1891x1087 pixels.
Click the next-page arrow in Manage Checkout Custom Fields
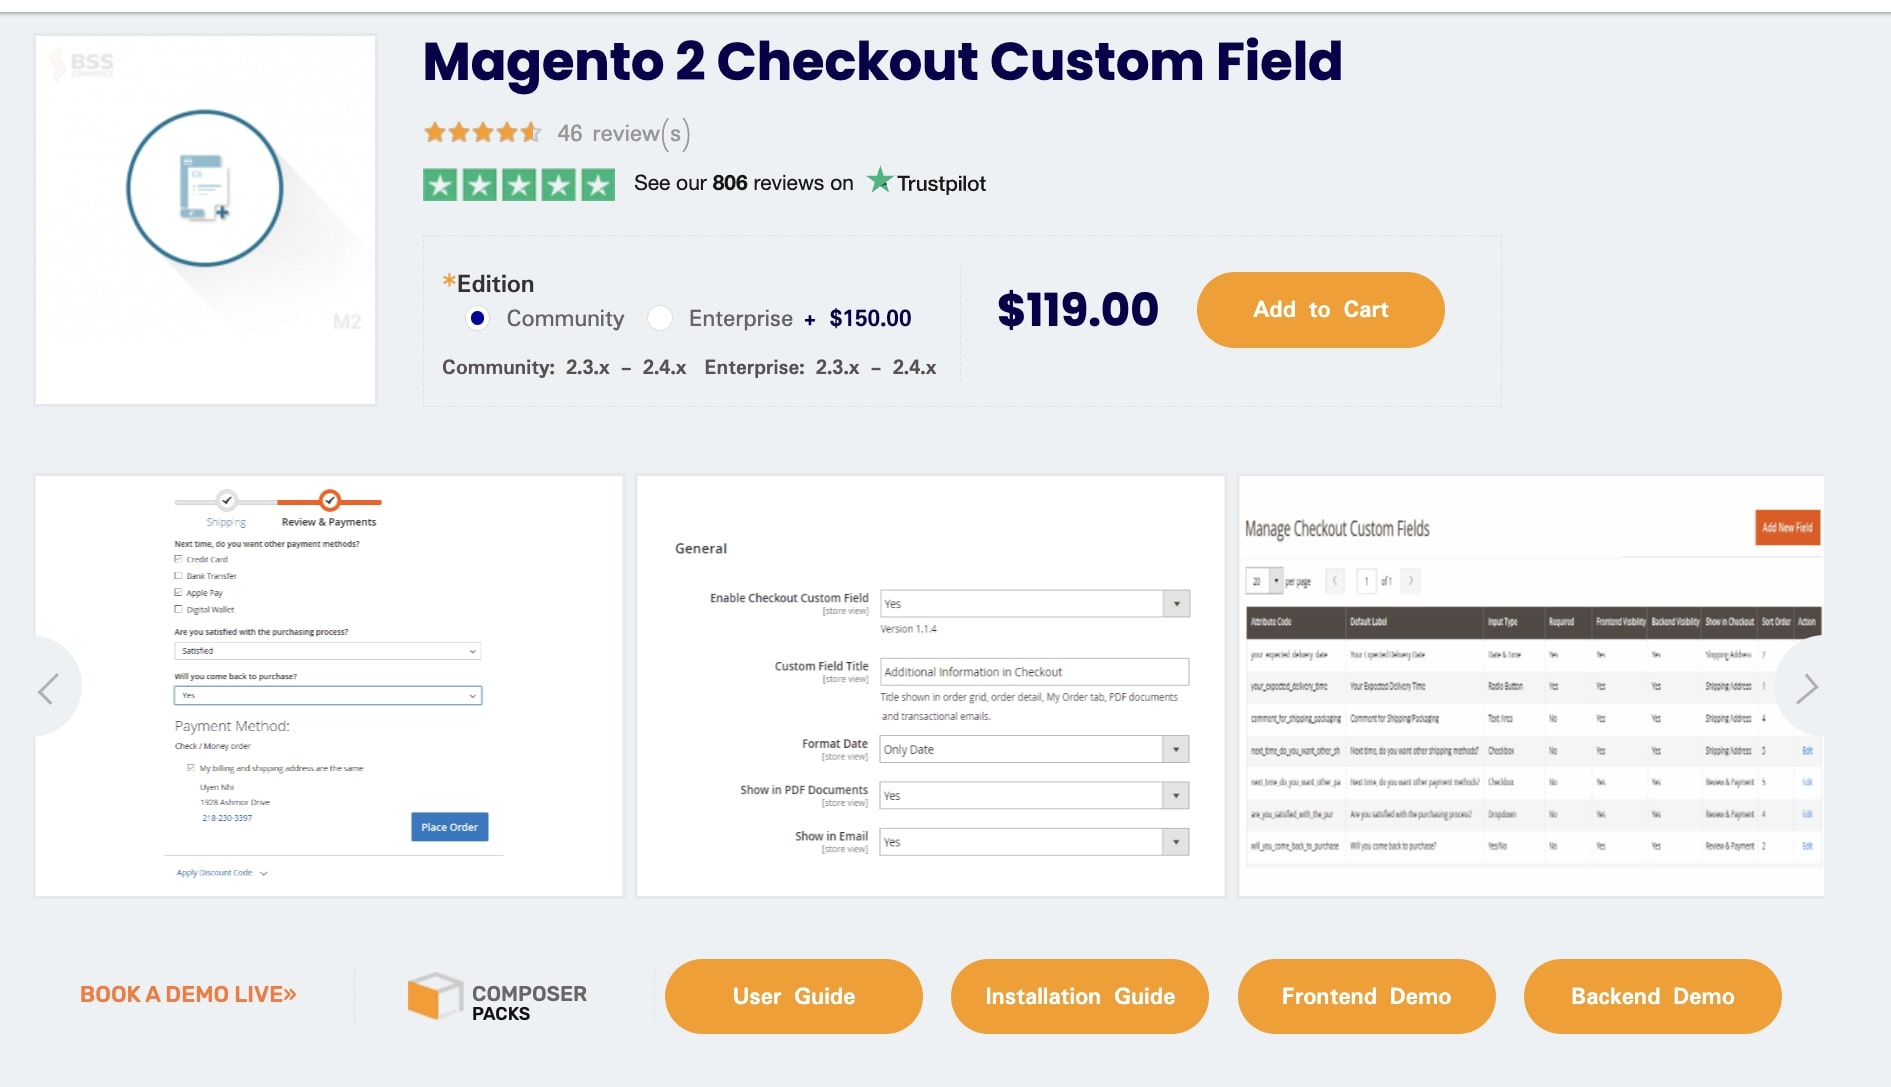(1411, 580)
